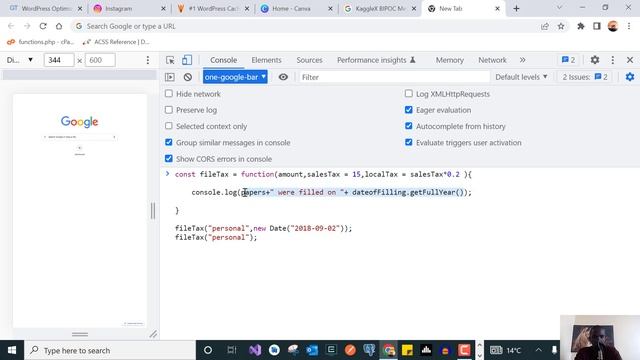Image resolution: width=640 pixels, height=360 pixels.
Task: Open the 2 Issues link
Action: pyautogui.click(x=584, y=77)
